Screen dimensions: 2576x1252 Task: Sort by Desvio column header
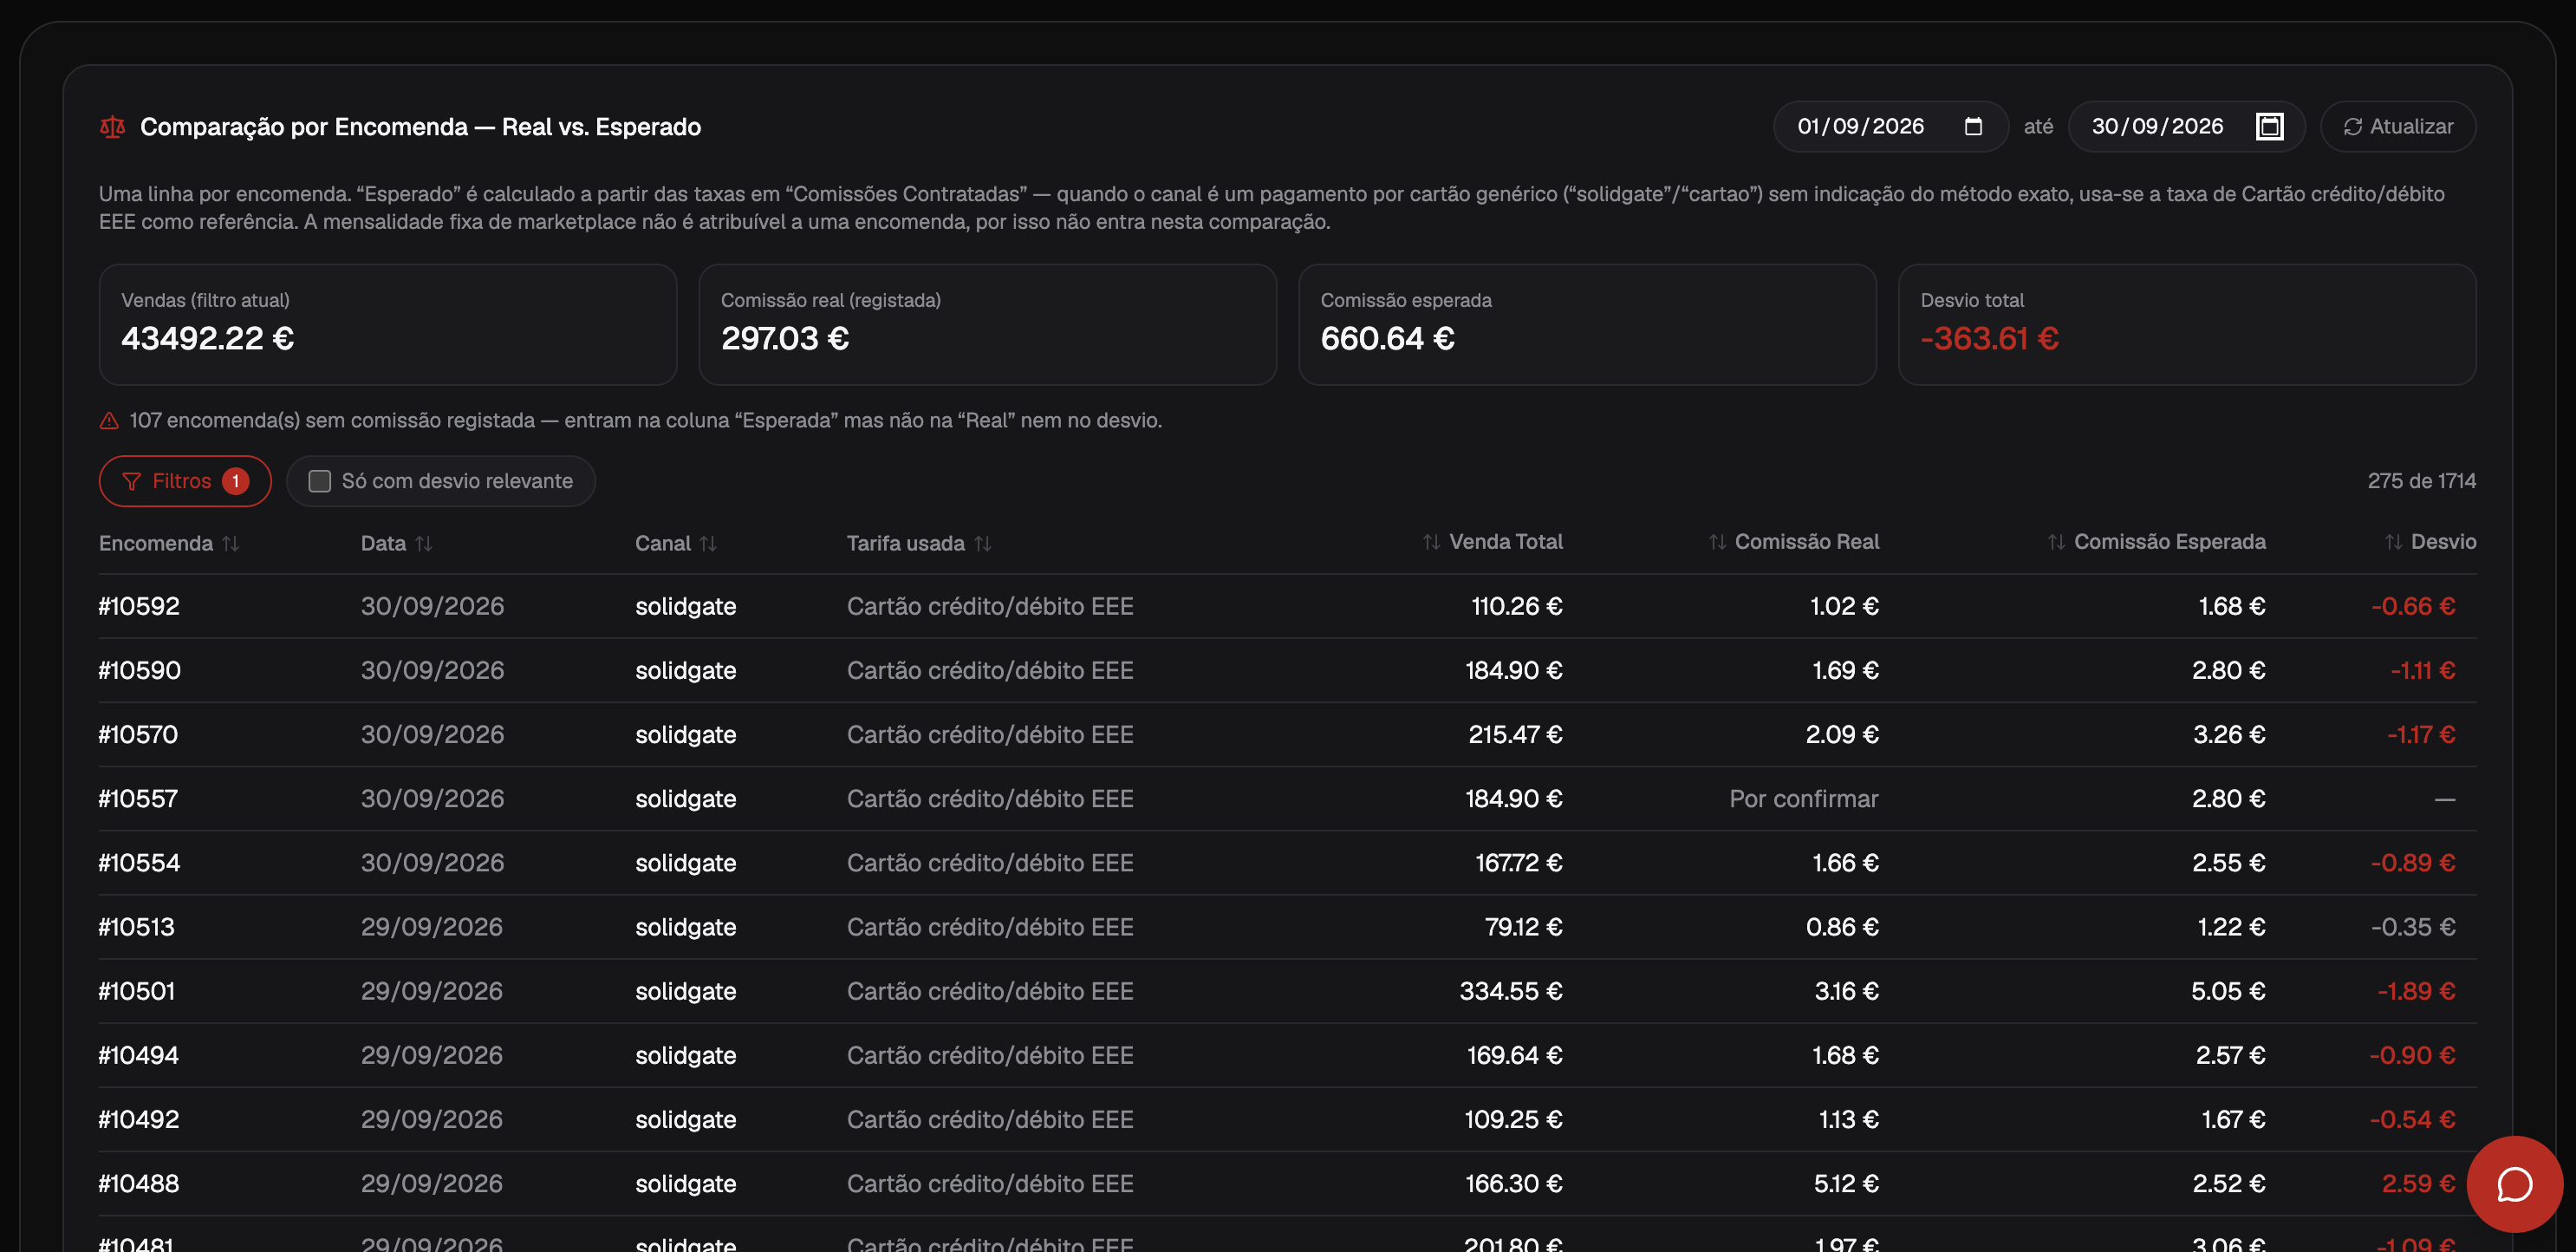click(2430, 542)
